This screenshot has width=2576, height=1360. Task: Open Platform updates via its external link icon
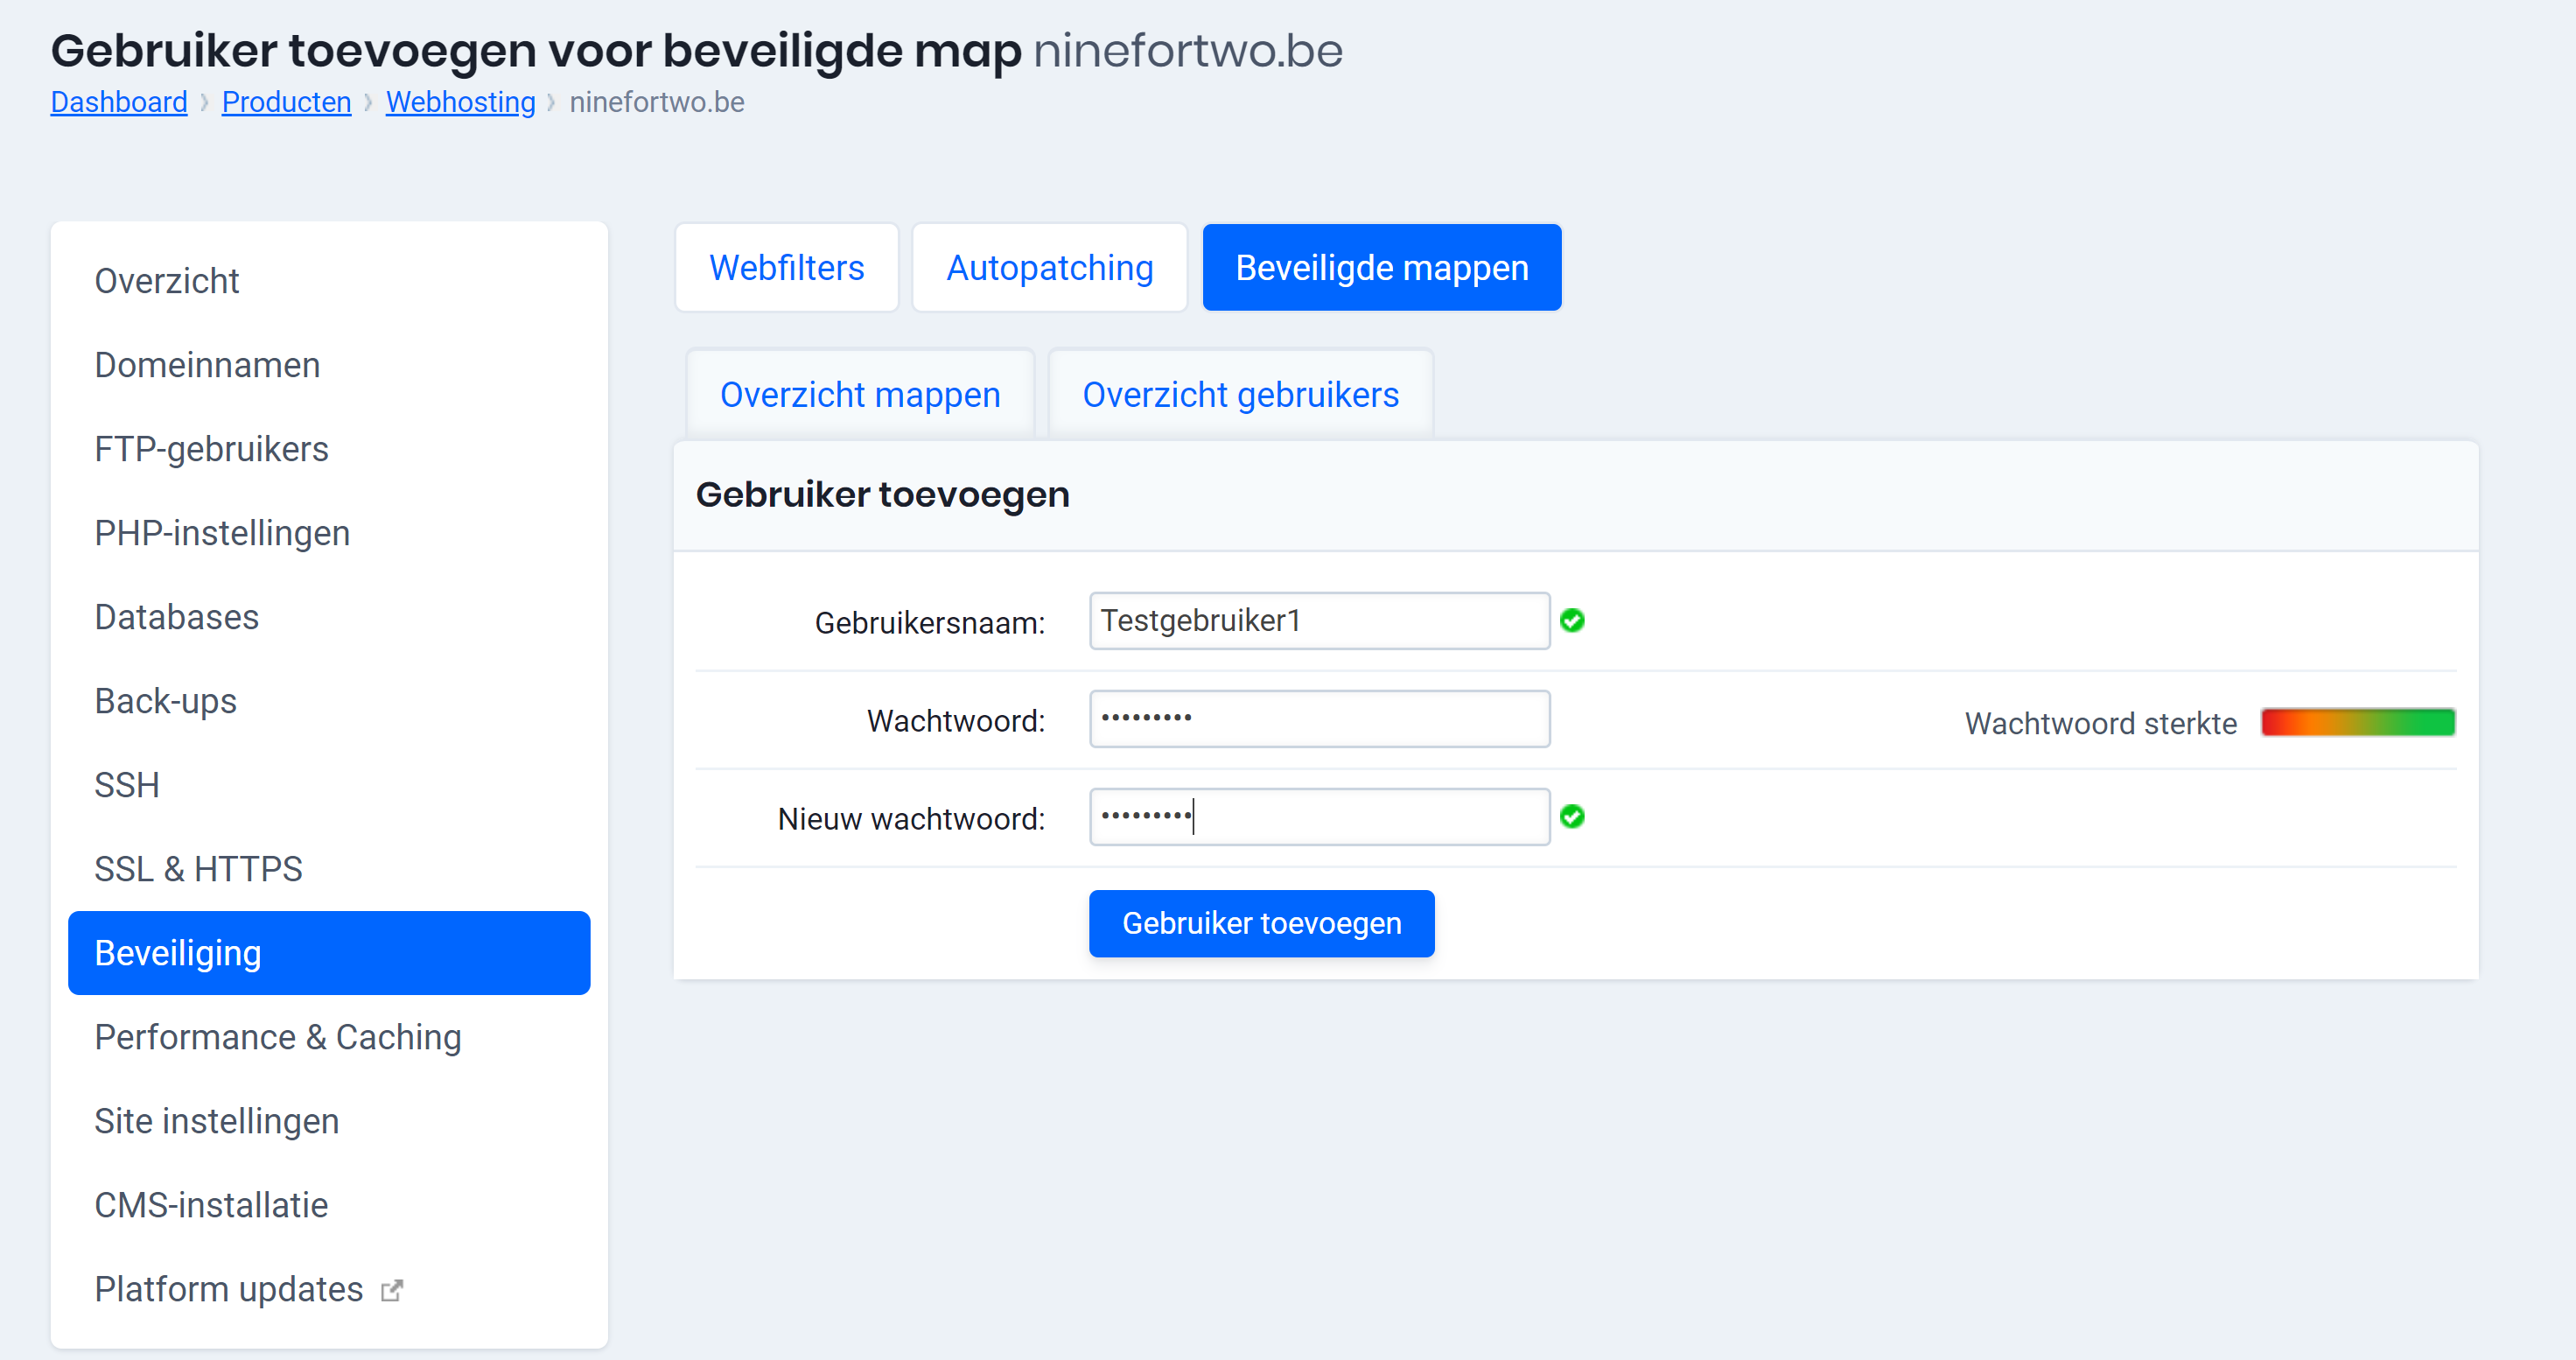tap(391, 1289)
